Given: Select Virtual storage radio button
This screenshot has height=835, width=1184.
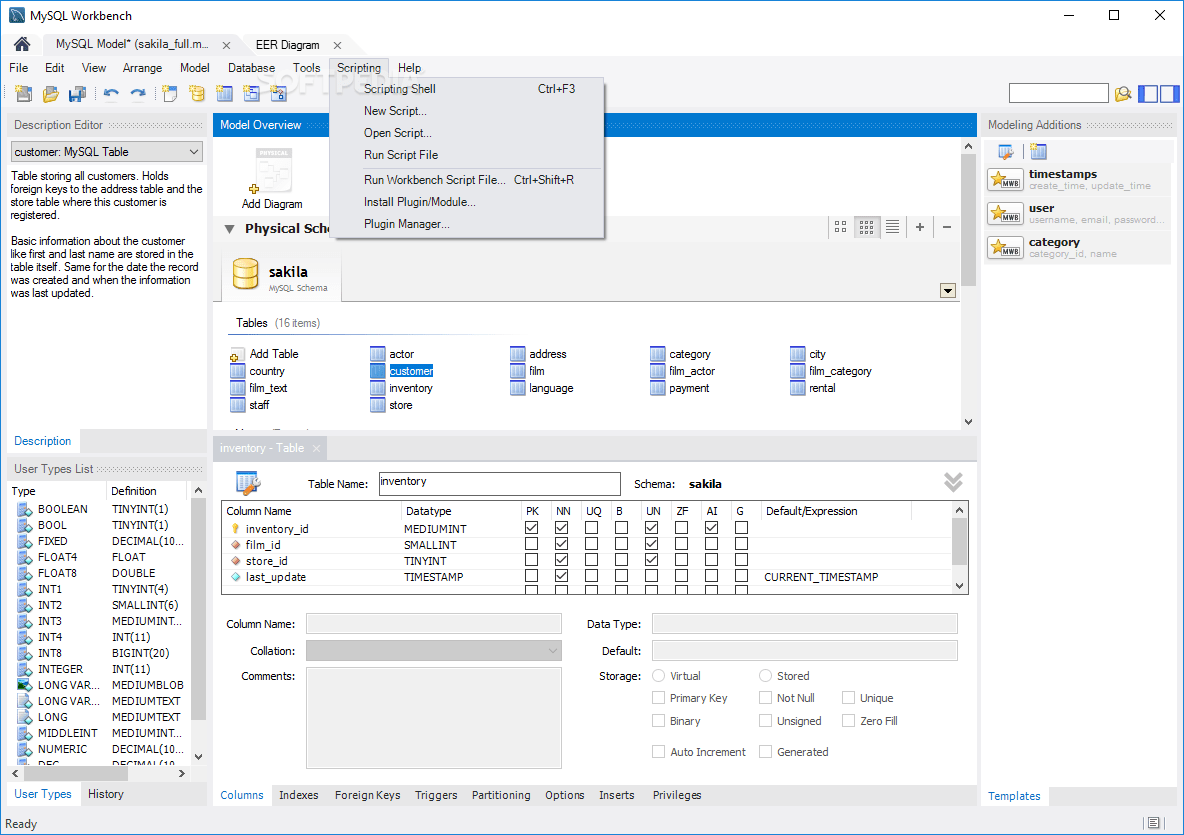Looking at the screenshot, I should tap(658, 676).
